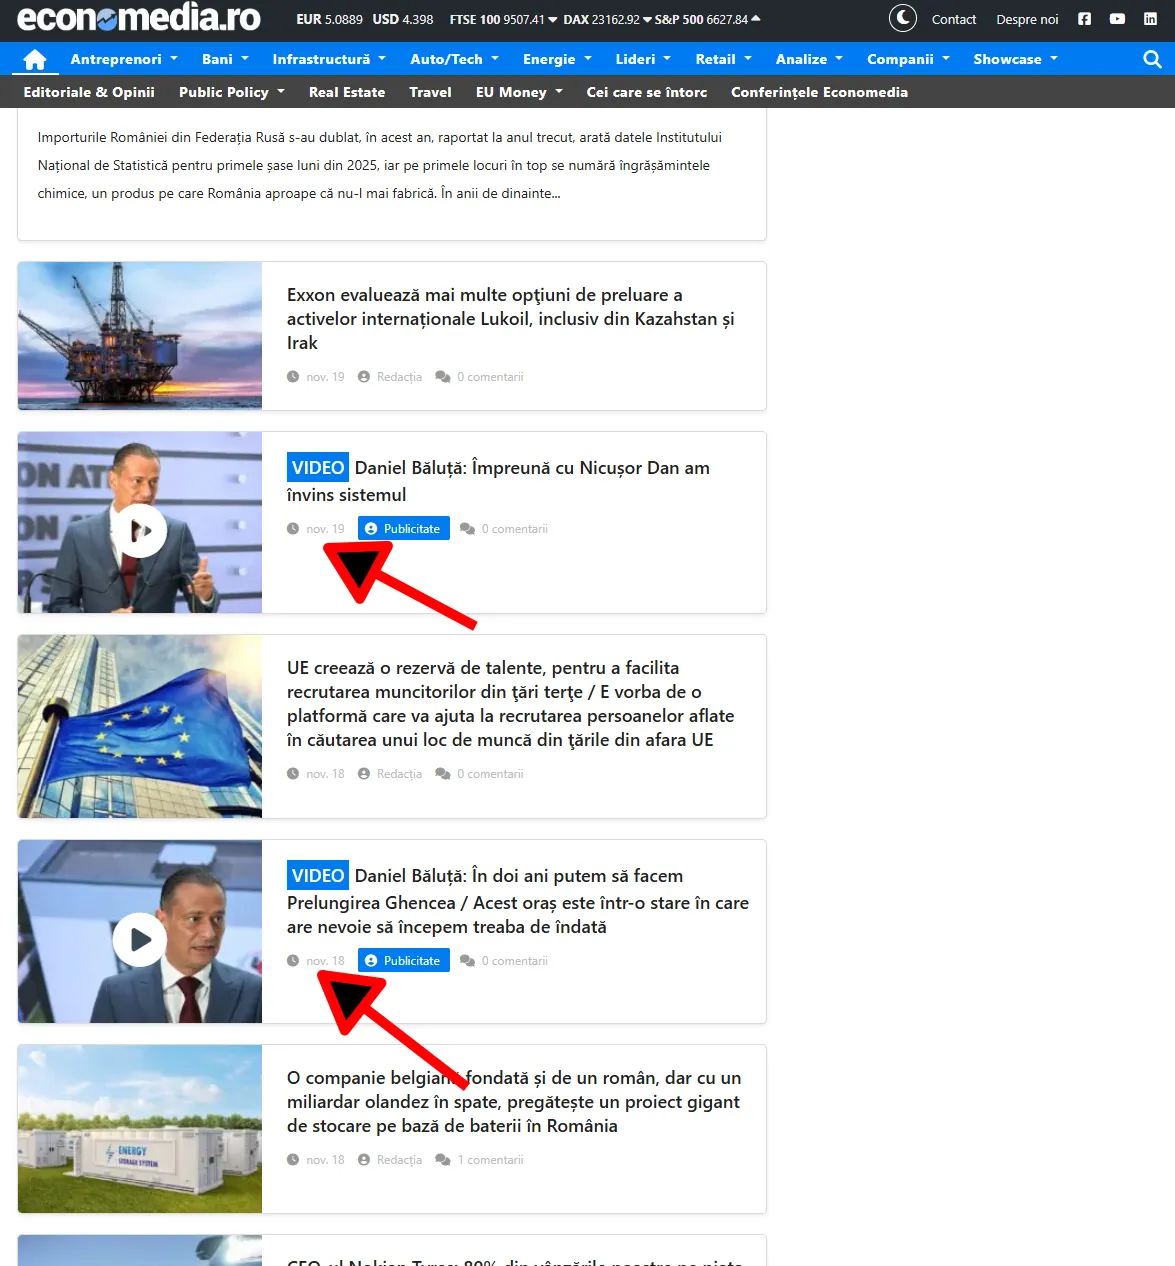Open the YouTube channel icon
The image size is (1175, 1266).
click(x=1117, y=19)
